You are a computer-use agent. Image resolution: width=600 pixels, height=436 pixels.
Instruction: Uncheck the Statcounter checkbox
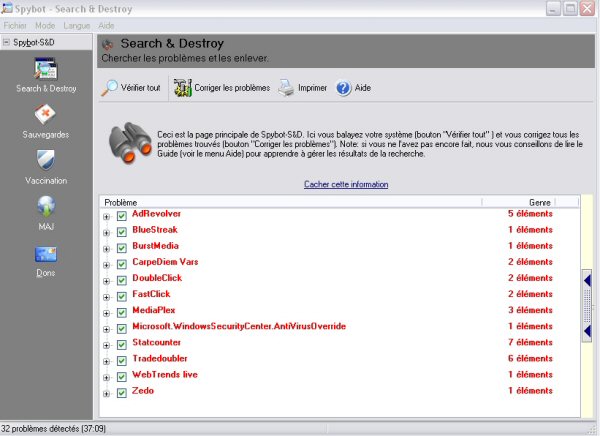[x=122, y=345]
